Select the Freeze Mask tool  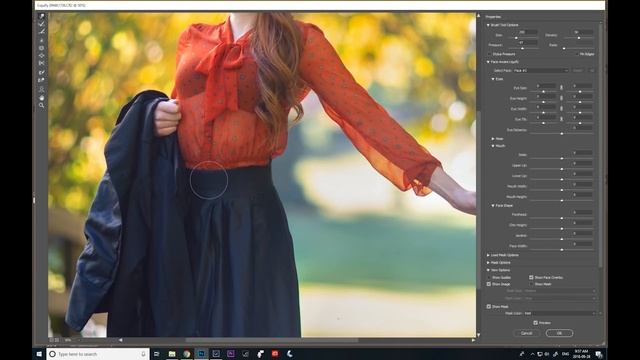[41, 72]
